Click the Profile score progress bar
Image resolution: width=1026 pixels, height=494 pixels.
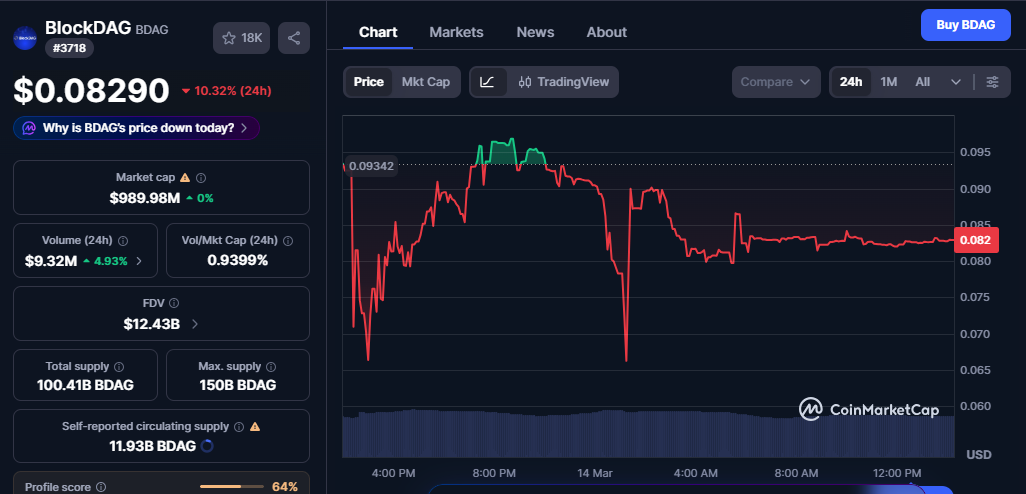[x=230, y=487]
